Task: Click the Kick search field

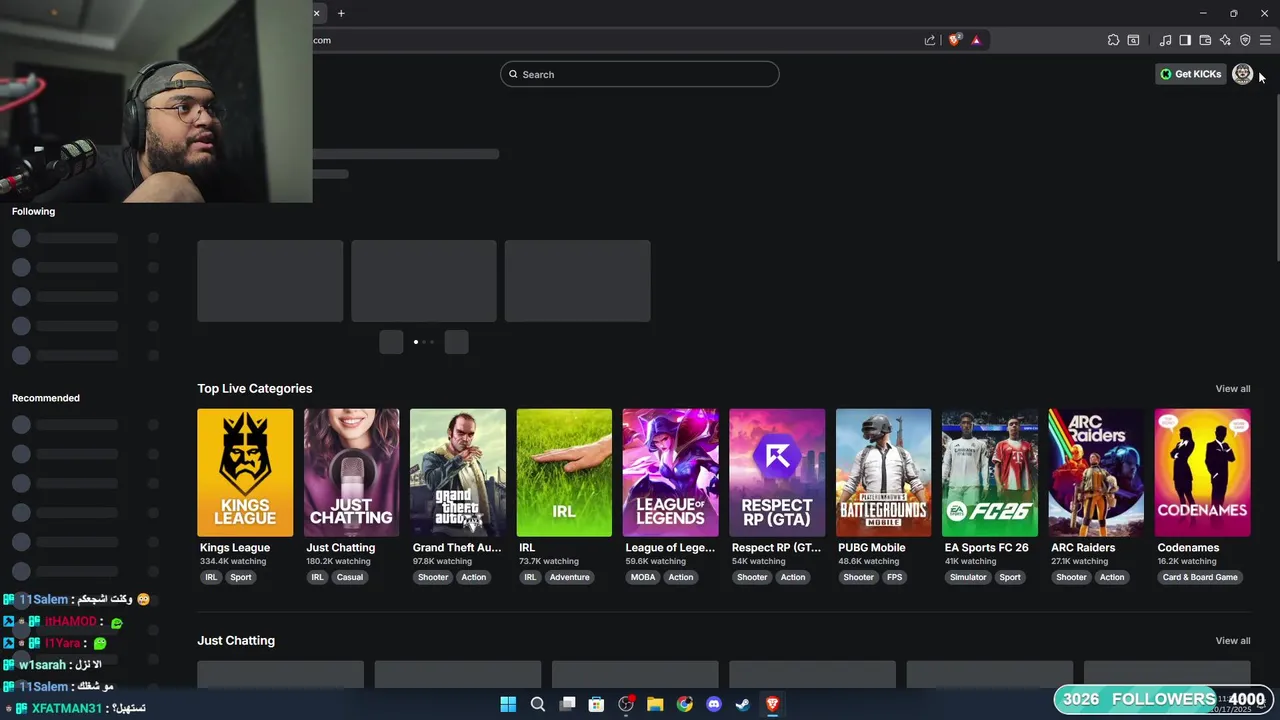Action: point(640,74)
